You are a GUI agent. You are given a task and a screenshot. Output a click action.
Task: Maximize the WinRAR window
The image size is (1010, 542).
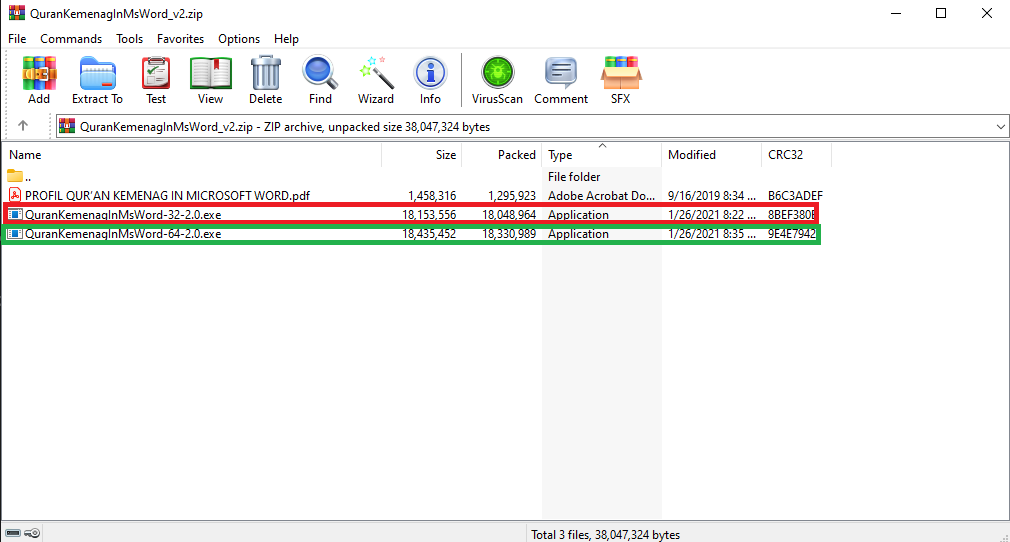point(941,13)
